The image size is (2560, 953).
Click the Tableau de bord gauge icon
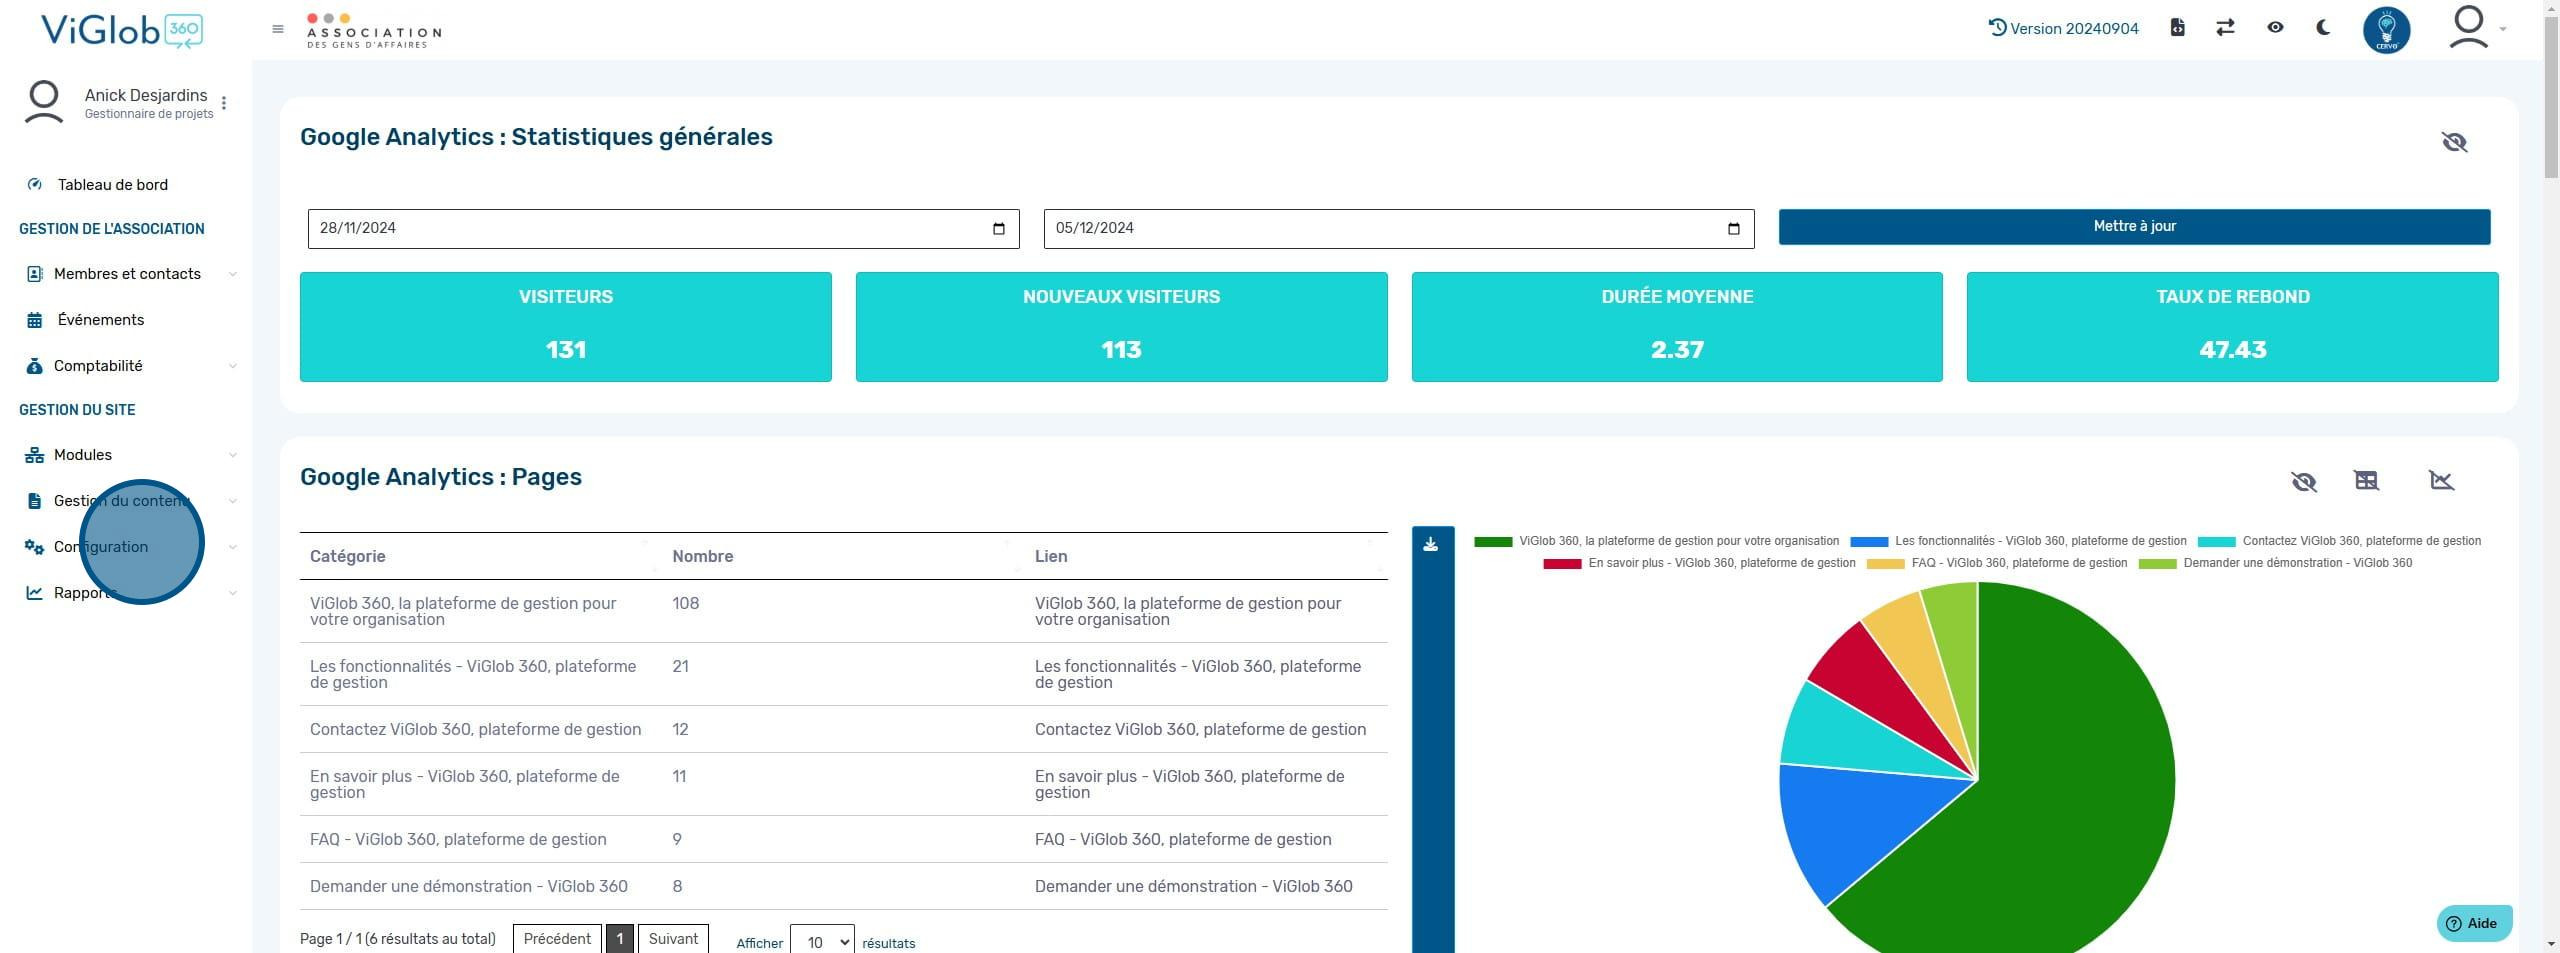(35, 184)
